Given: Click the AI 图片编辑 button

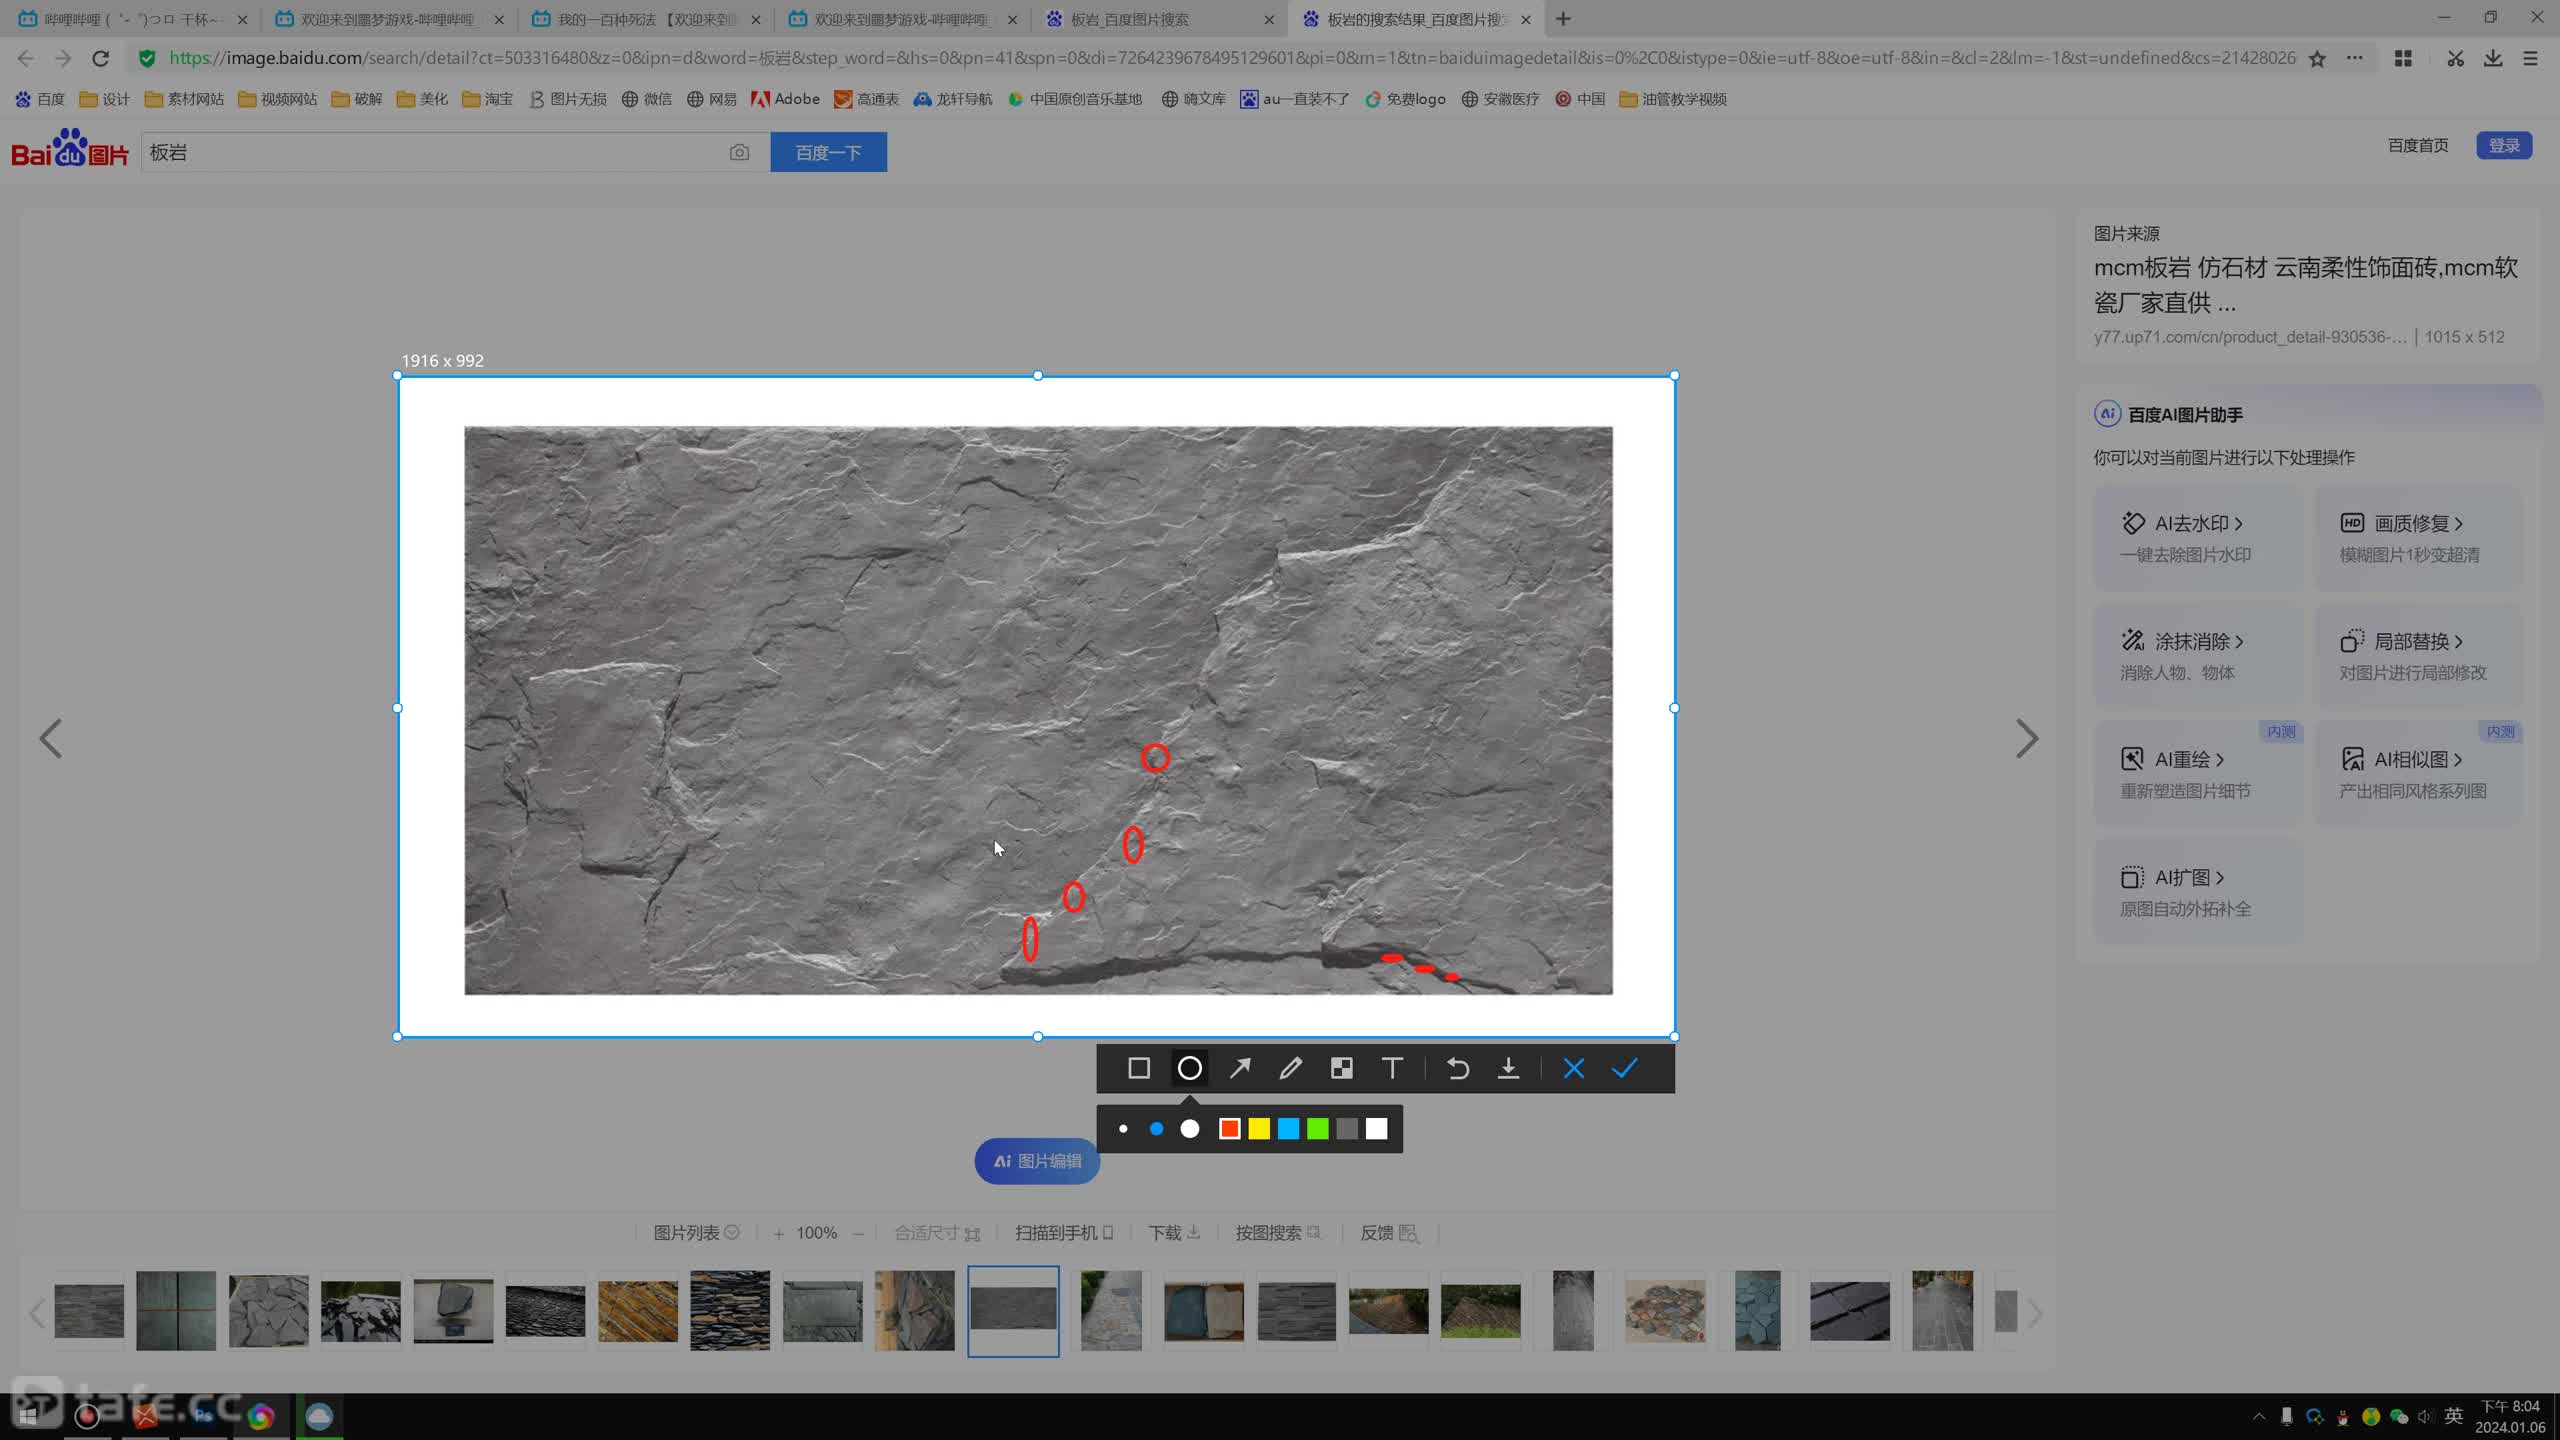Looking at the screenshot, I should point(1037,1161).
